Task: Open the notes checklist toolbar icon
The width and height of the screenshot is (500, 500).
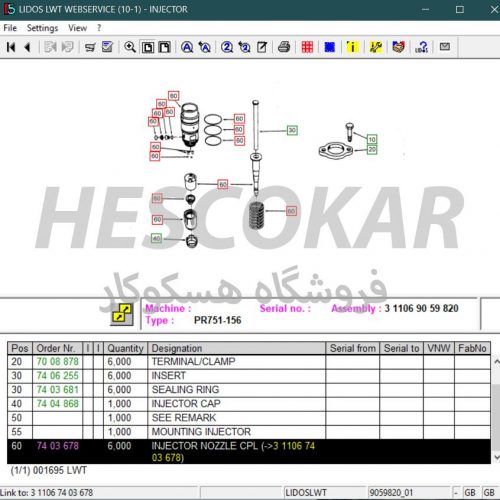Action: [107, 47]
